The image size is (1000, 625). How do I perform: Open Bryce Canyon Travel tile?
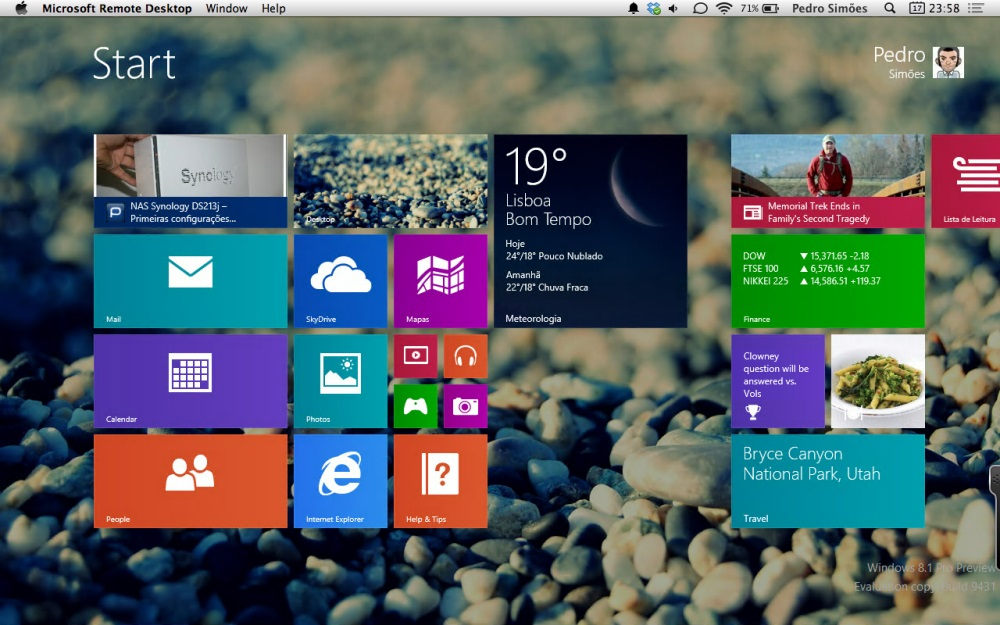point(828,482)
